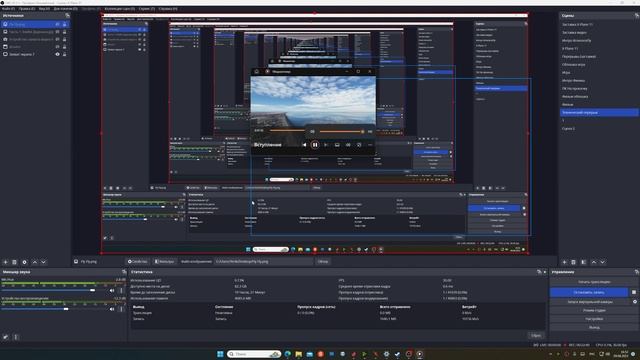Lock the Захват экрана 2 source

(64, 54)
